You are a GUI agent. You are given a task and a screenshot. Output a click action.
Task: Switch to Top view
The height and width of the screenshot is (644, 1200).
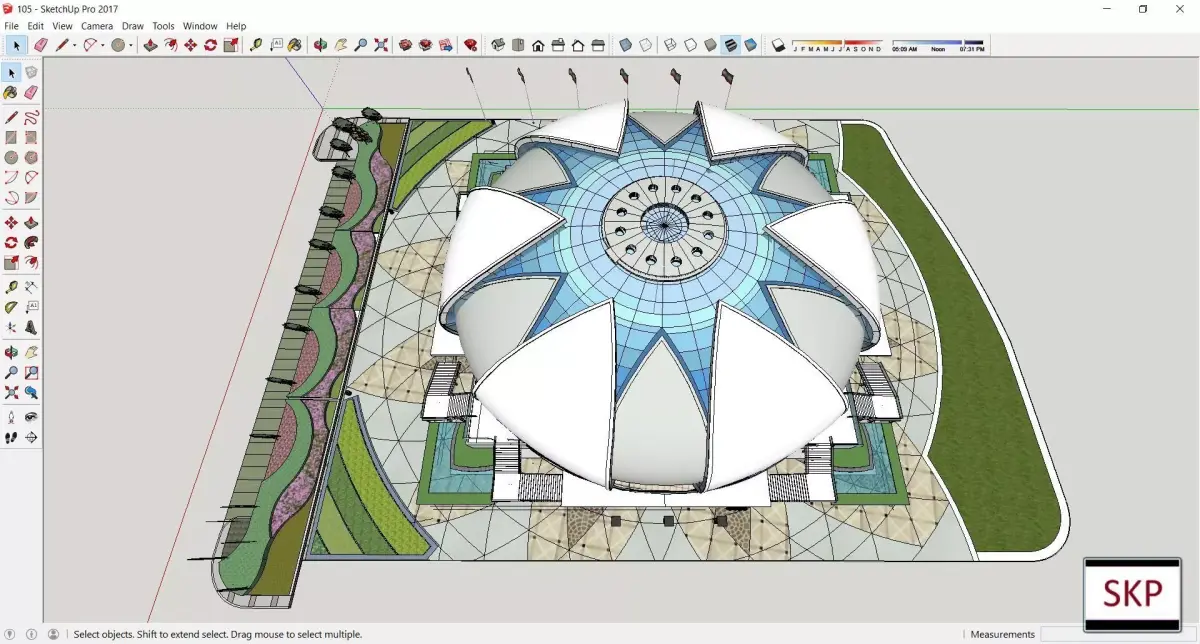[518, 45]
